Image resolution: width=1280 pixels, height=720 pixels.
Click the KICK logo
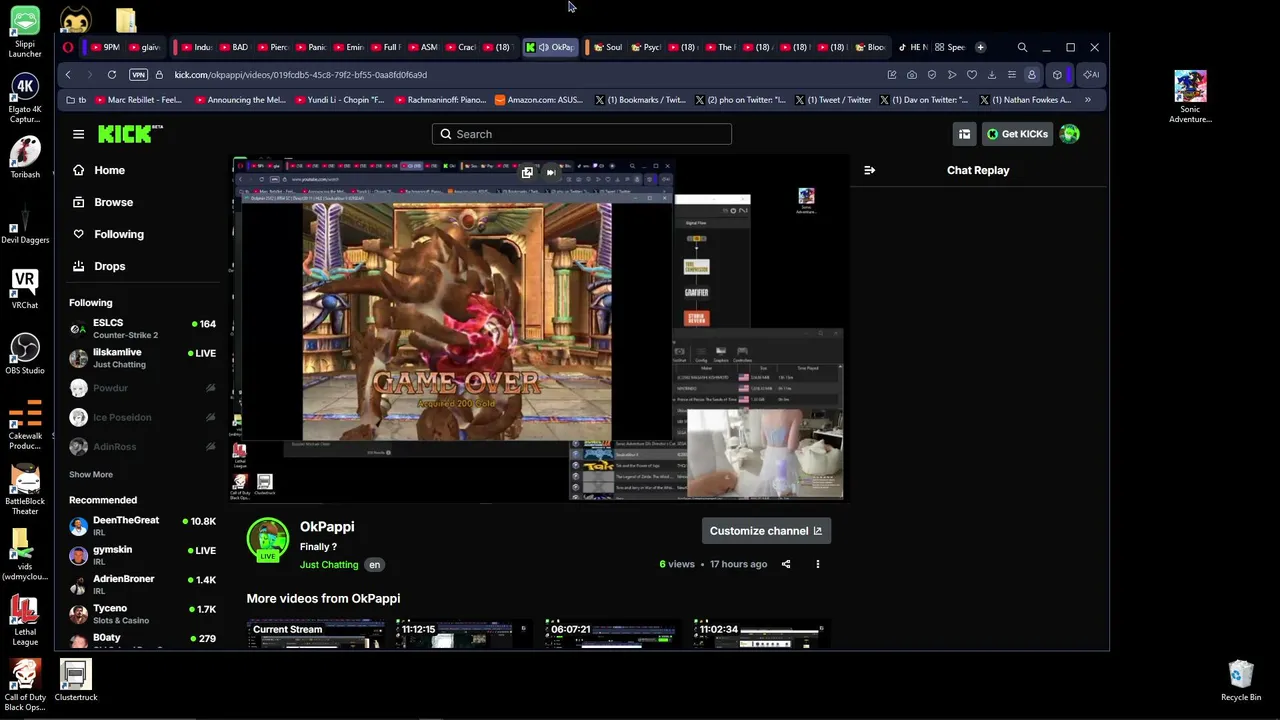[130, 134]
